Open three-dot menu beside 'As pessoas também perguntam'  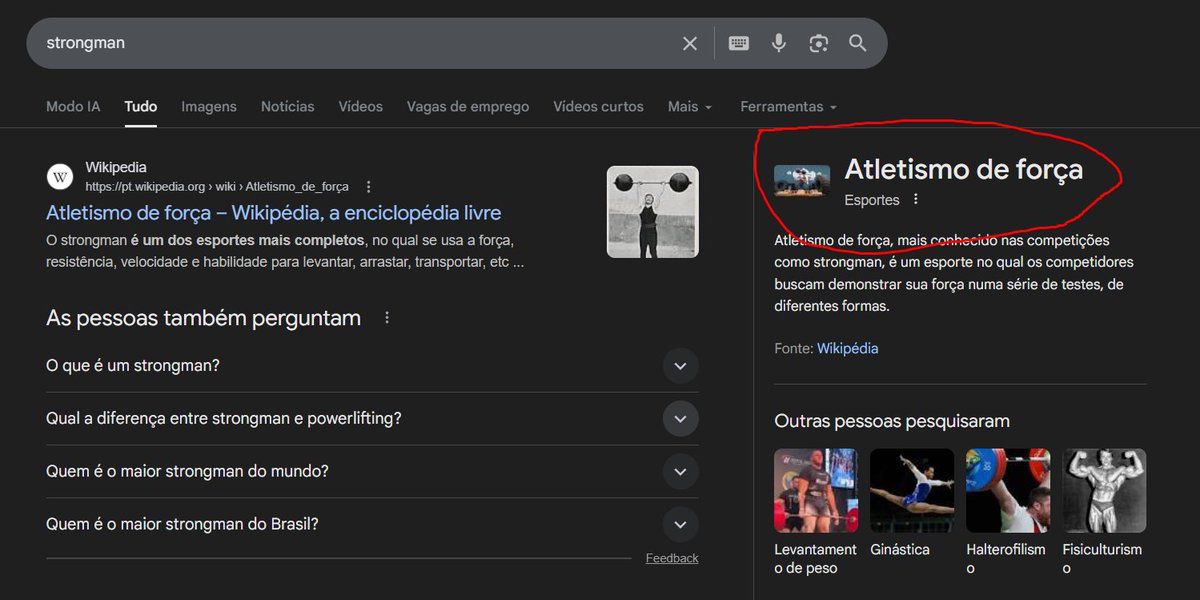387,318
